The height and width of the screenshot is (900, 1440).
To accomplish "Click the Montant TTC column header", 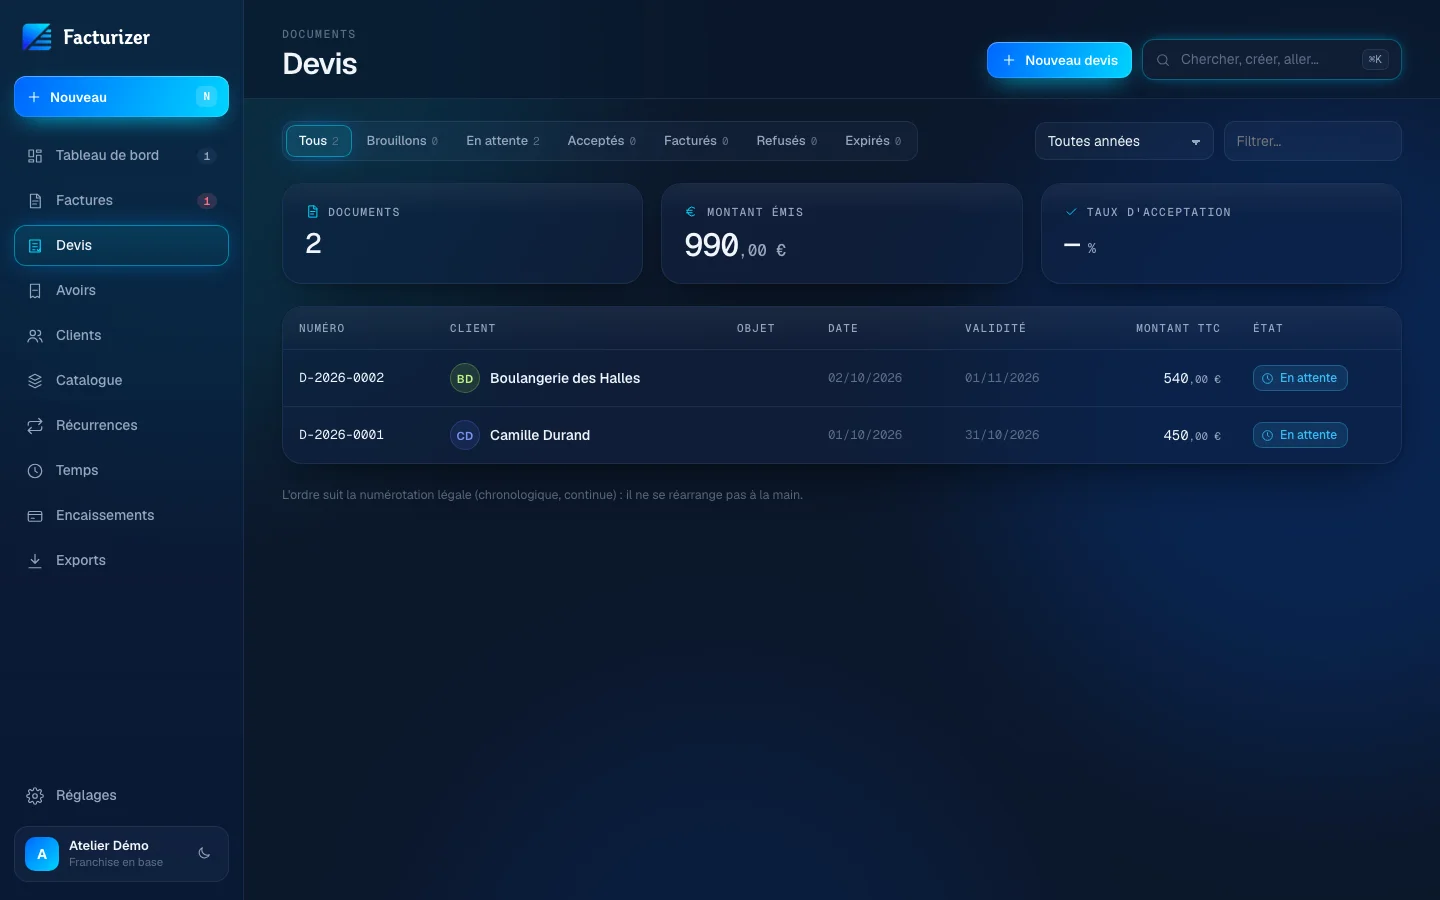I will coord(1178,328).
